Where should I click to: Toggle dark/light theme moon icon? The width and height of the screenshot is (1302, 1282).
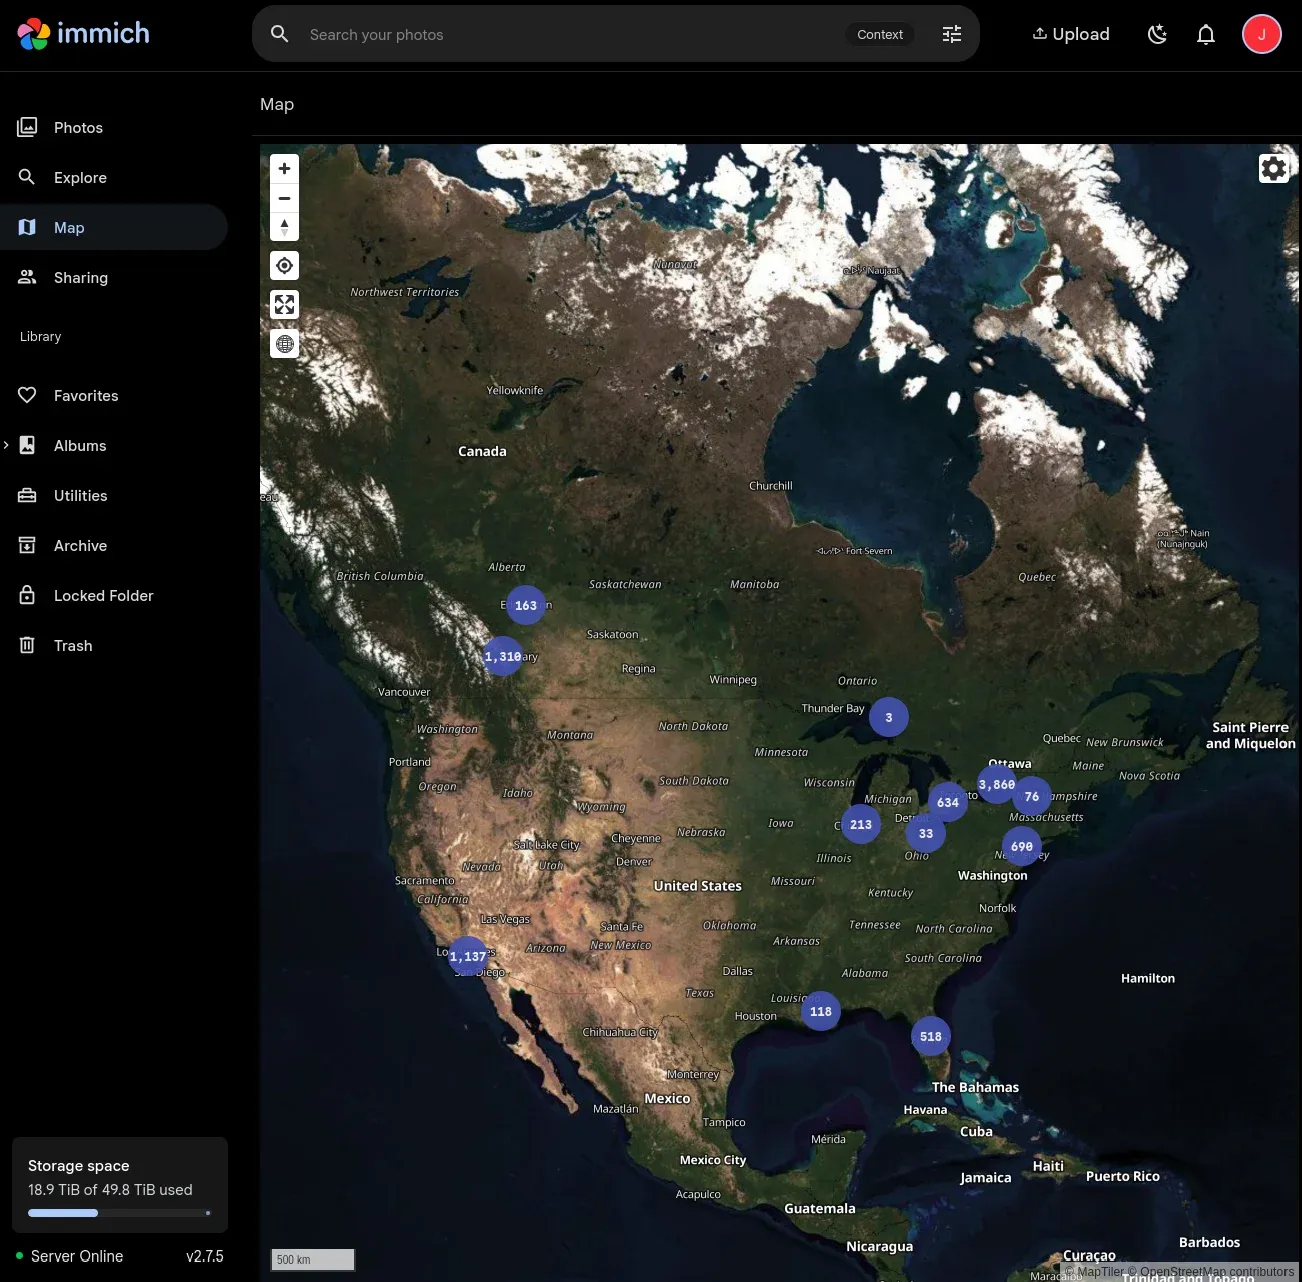point(1158,34)
